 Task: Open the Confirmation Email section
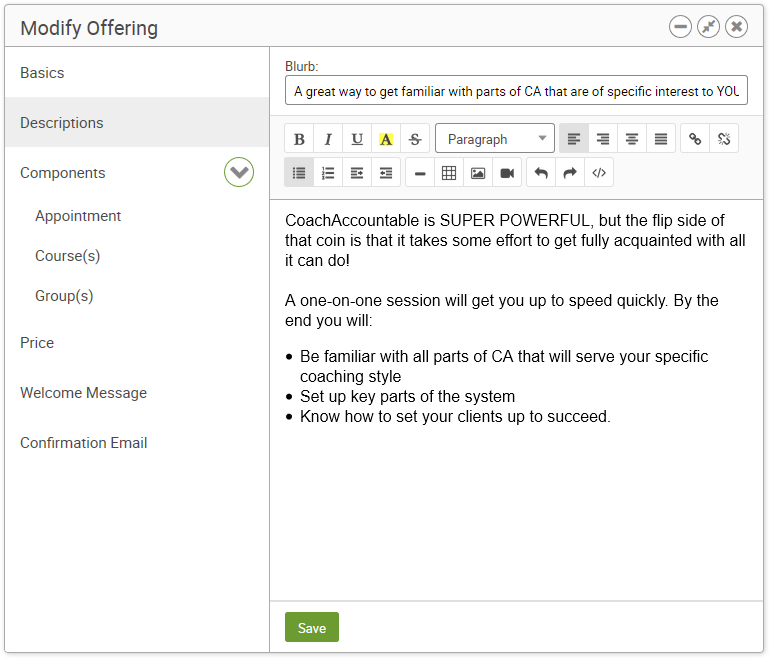pyautogui.click(x=137, y=443)
